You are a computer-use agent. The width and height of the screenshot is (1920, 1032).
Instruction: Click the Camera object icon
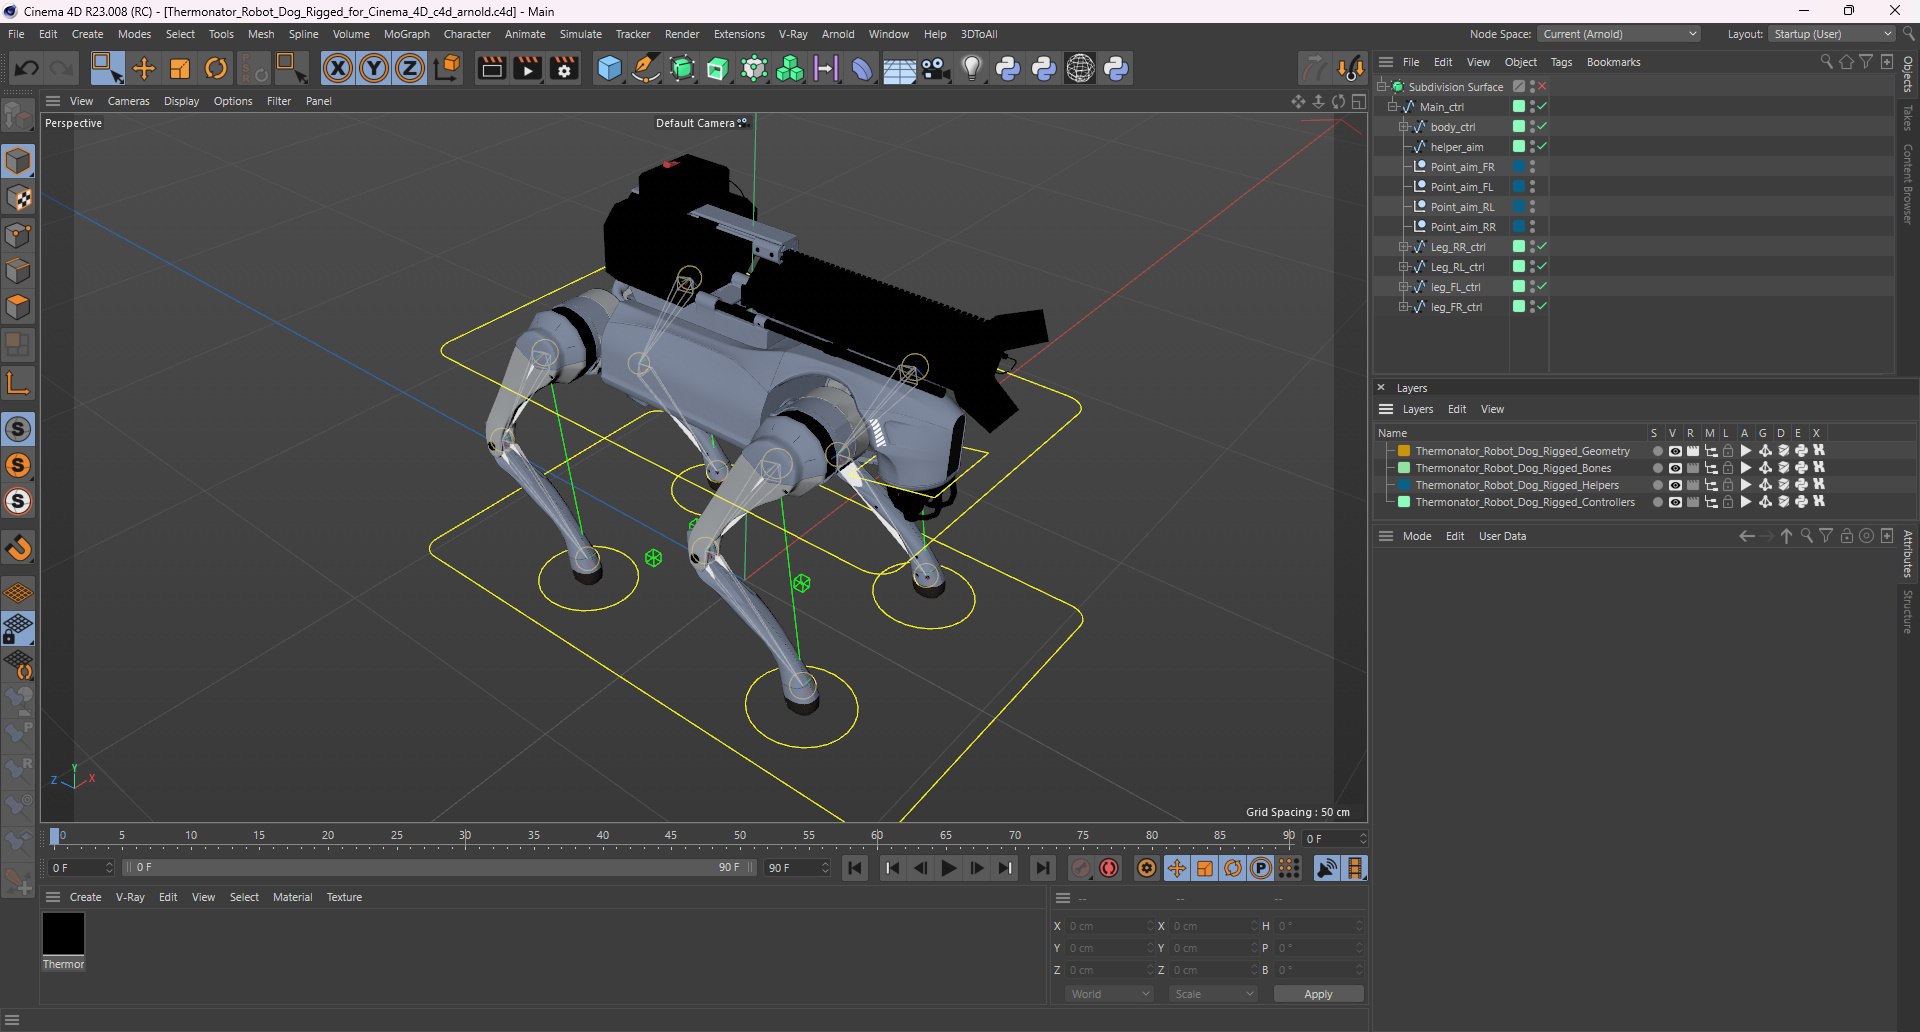point(936,68)
